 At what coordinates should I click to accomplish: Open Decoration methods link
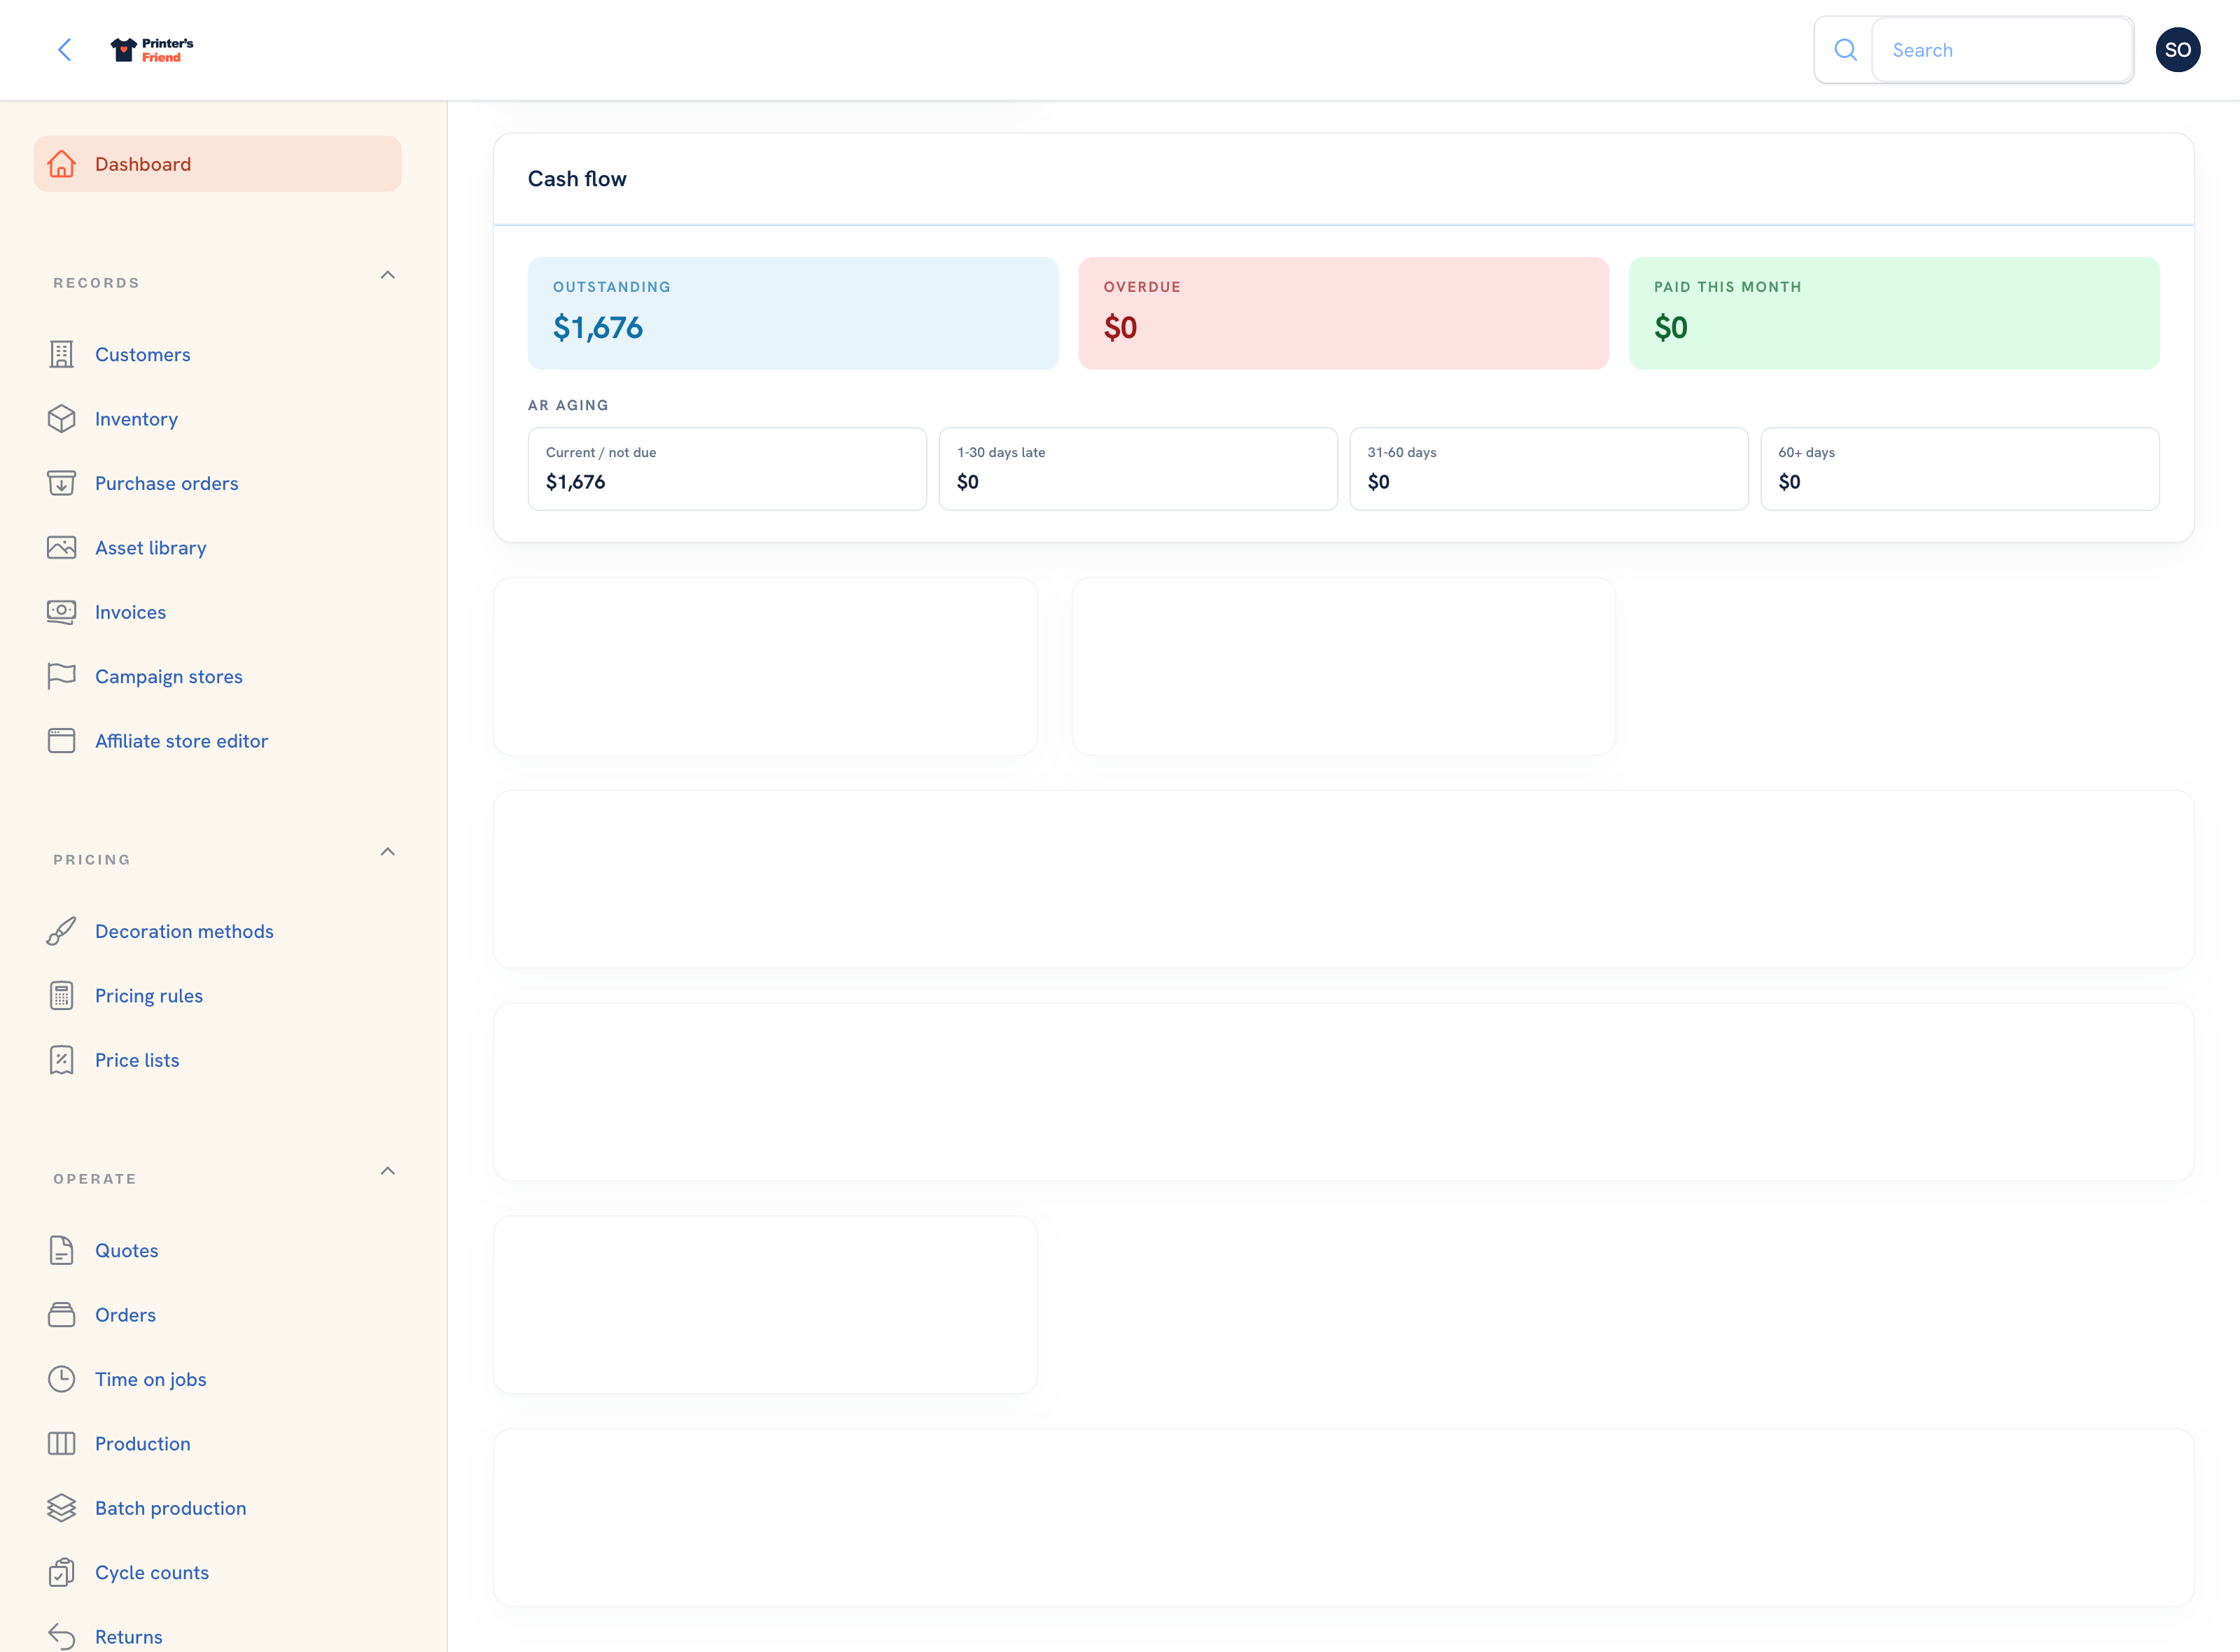[185, 931]
